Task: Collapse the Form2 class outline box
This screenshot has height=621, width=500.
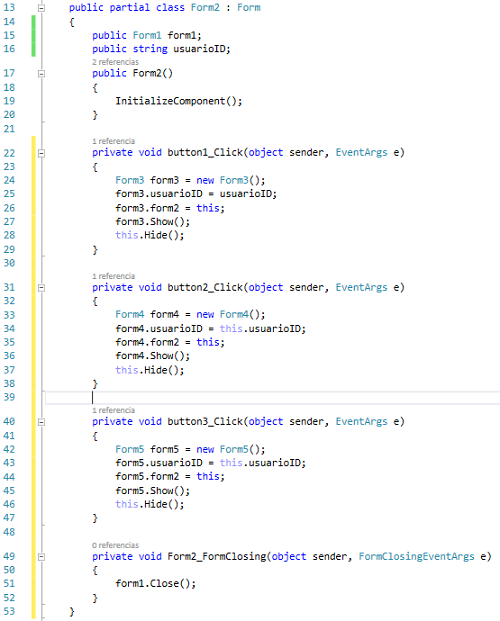Action: [41, 8]
